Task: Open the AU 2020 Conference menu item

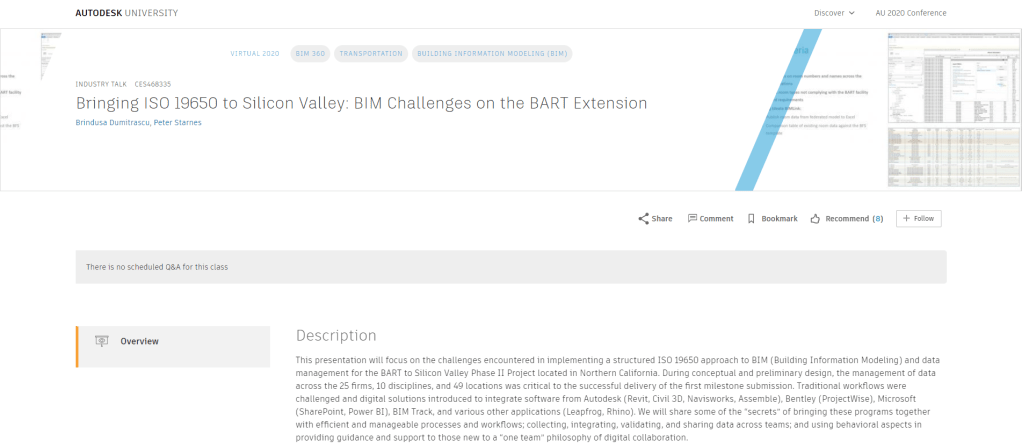Action: [910, 13]
